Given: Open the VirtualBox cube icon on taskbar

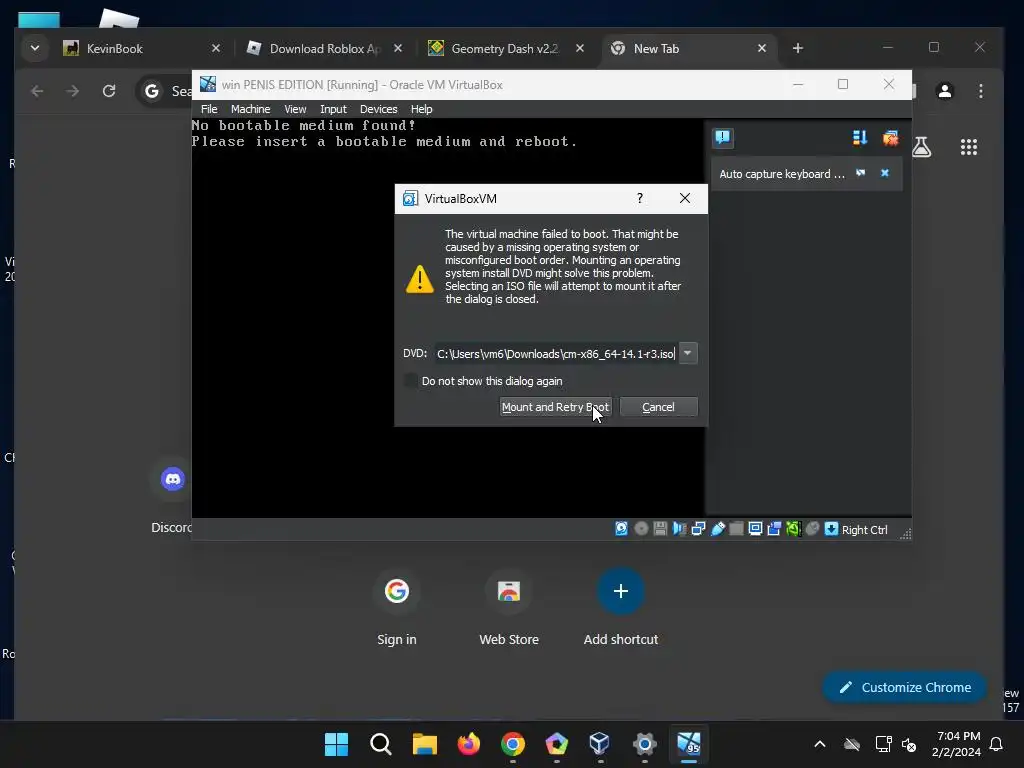Looking at the screenshot, I should [600, 744].
